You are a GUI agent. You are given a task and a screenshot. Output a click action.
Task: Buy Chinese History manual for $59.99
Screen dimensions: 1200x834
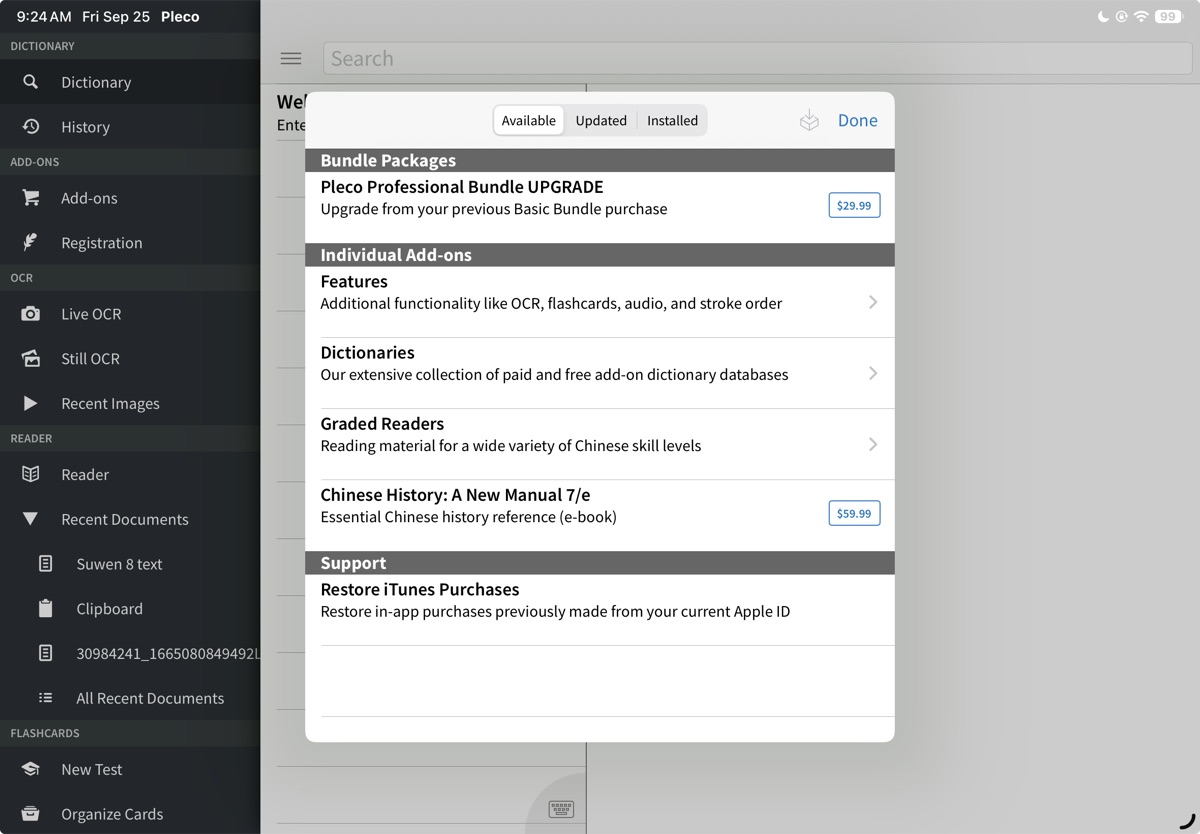click(x=854, y=513)
